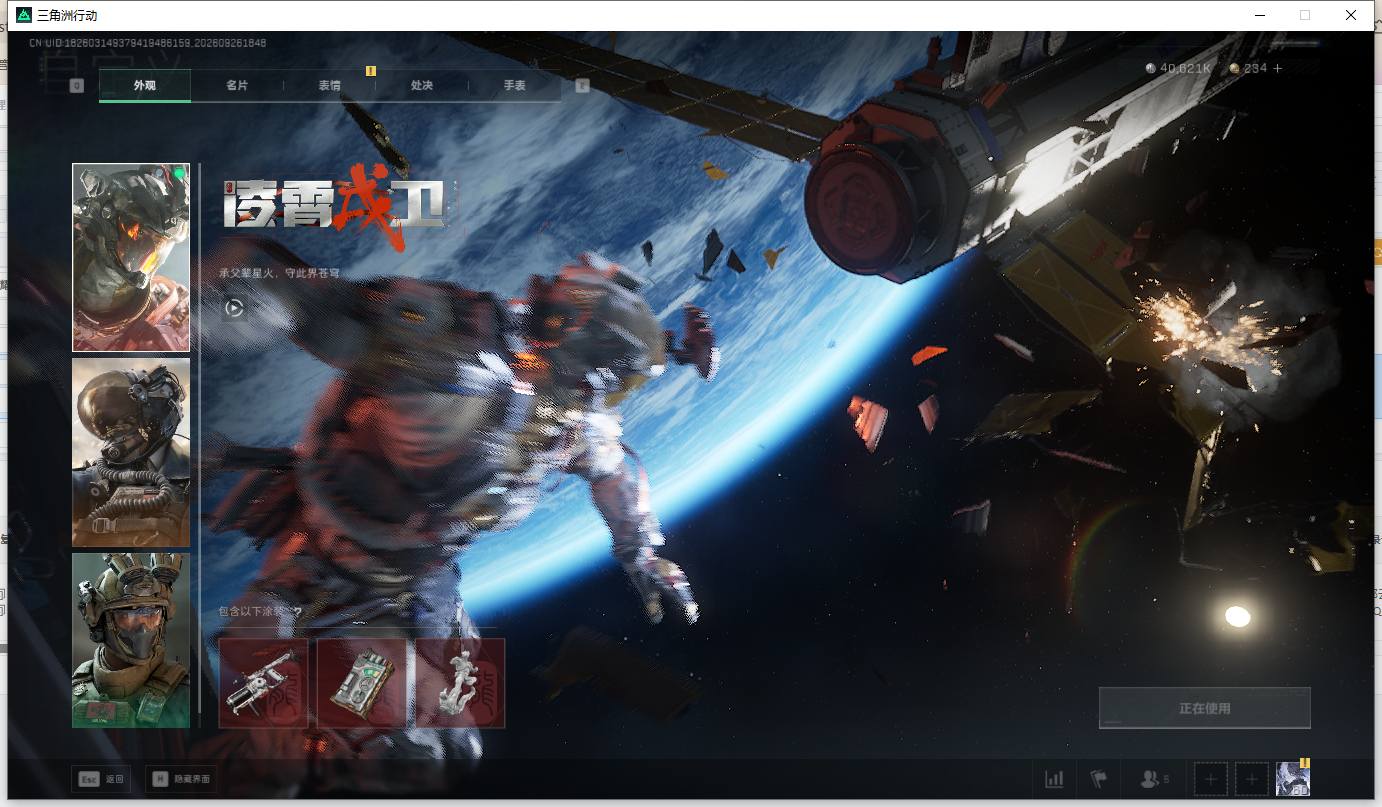Open the player avatar profile
1382x807 pixels.
1293,779
